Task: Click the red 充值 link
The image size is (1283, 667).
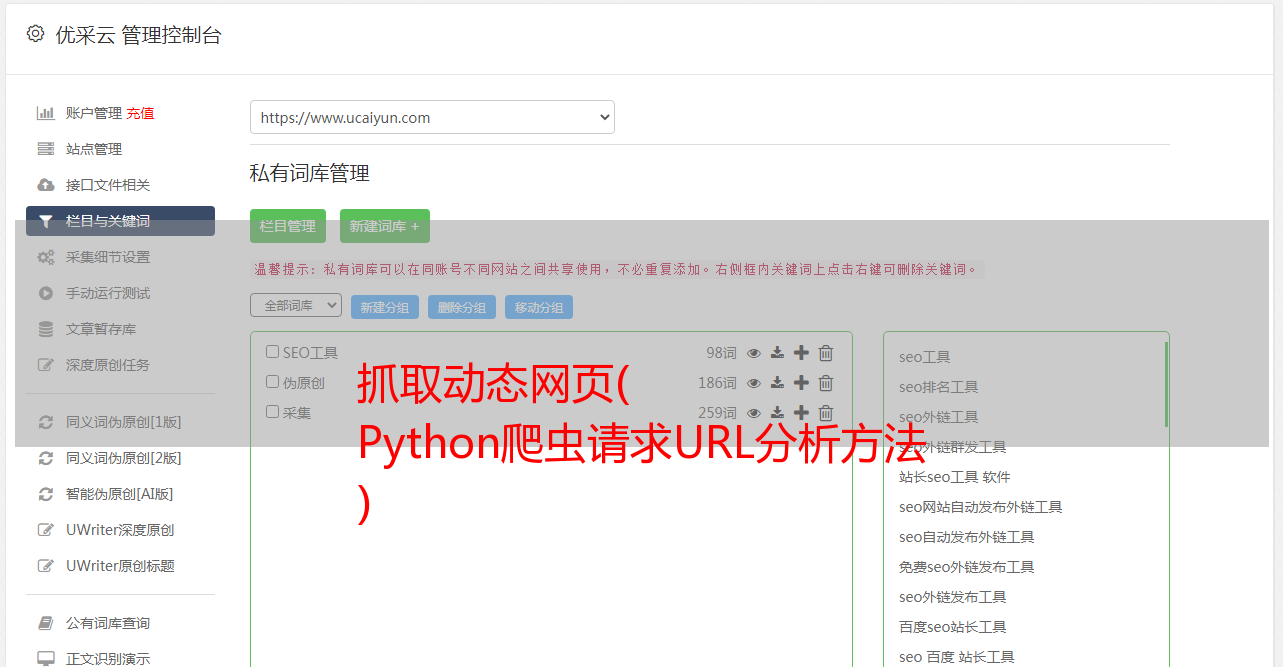Action: (x=140, y=114)
